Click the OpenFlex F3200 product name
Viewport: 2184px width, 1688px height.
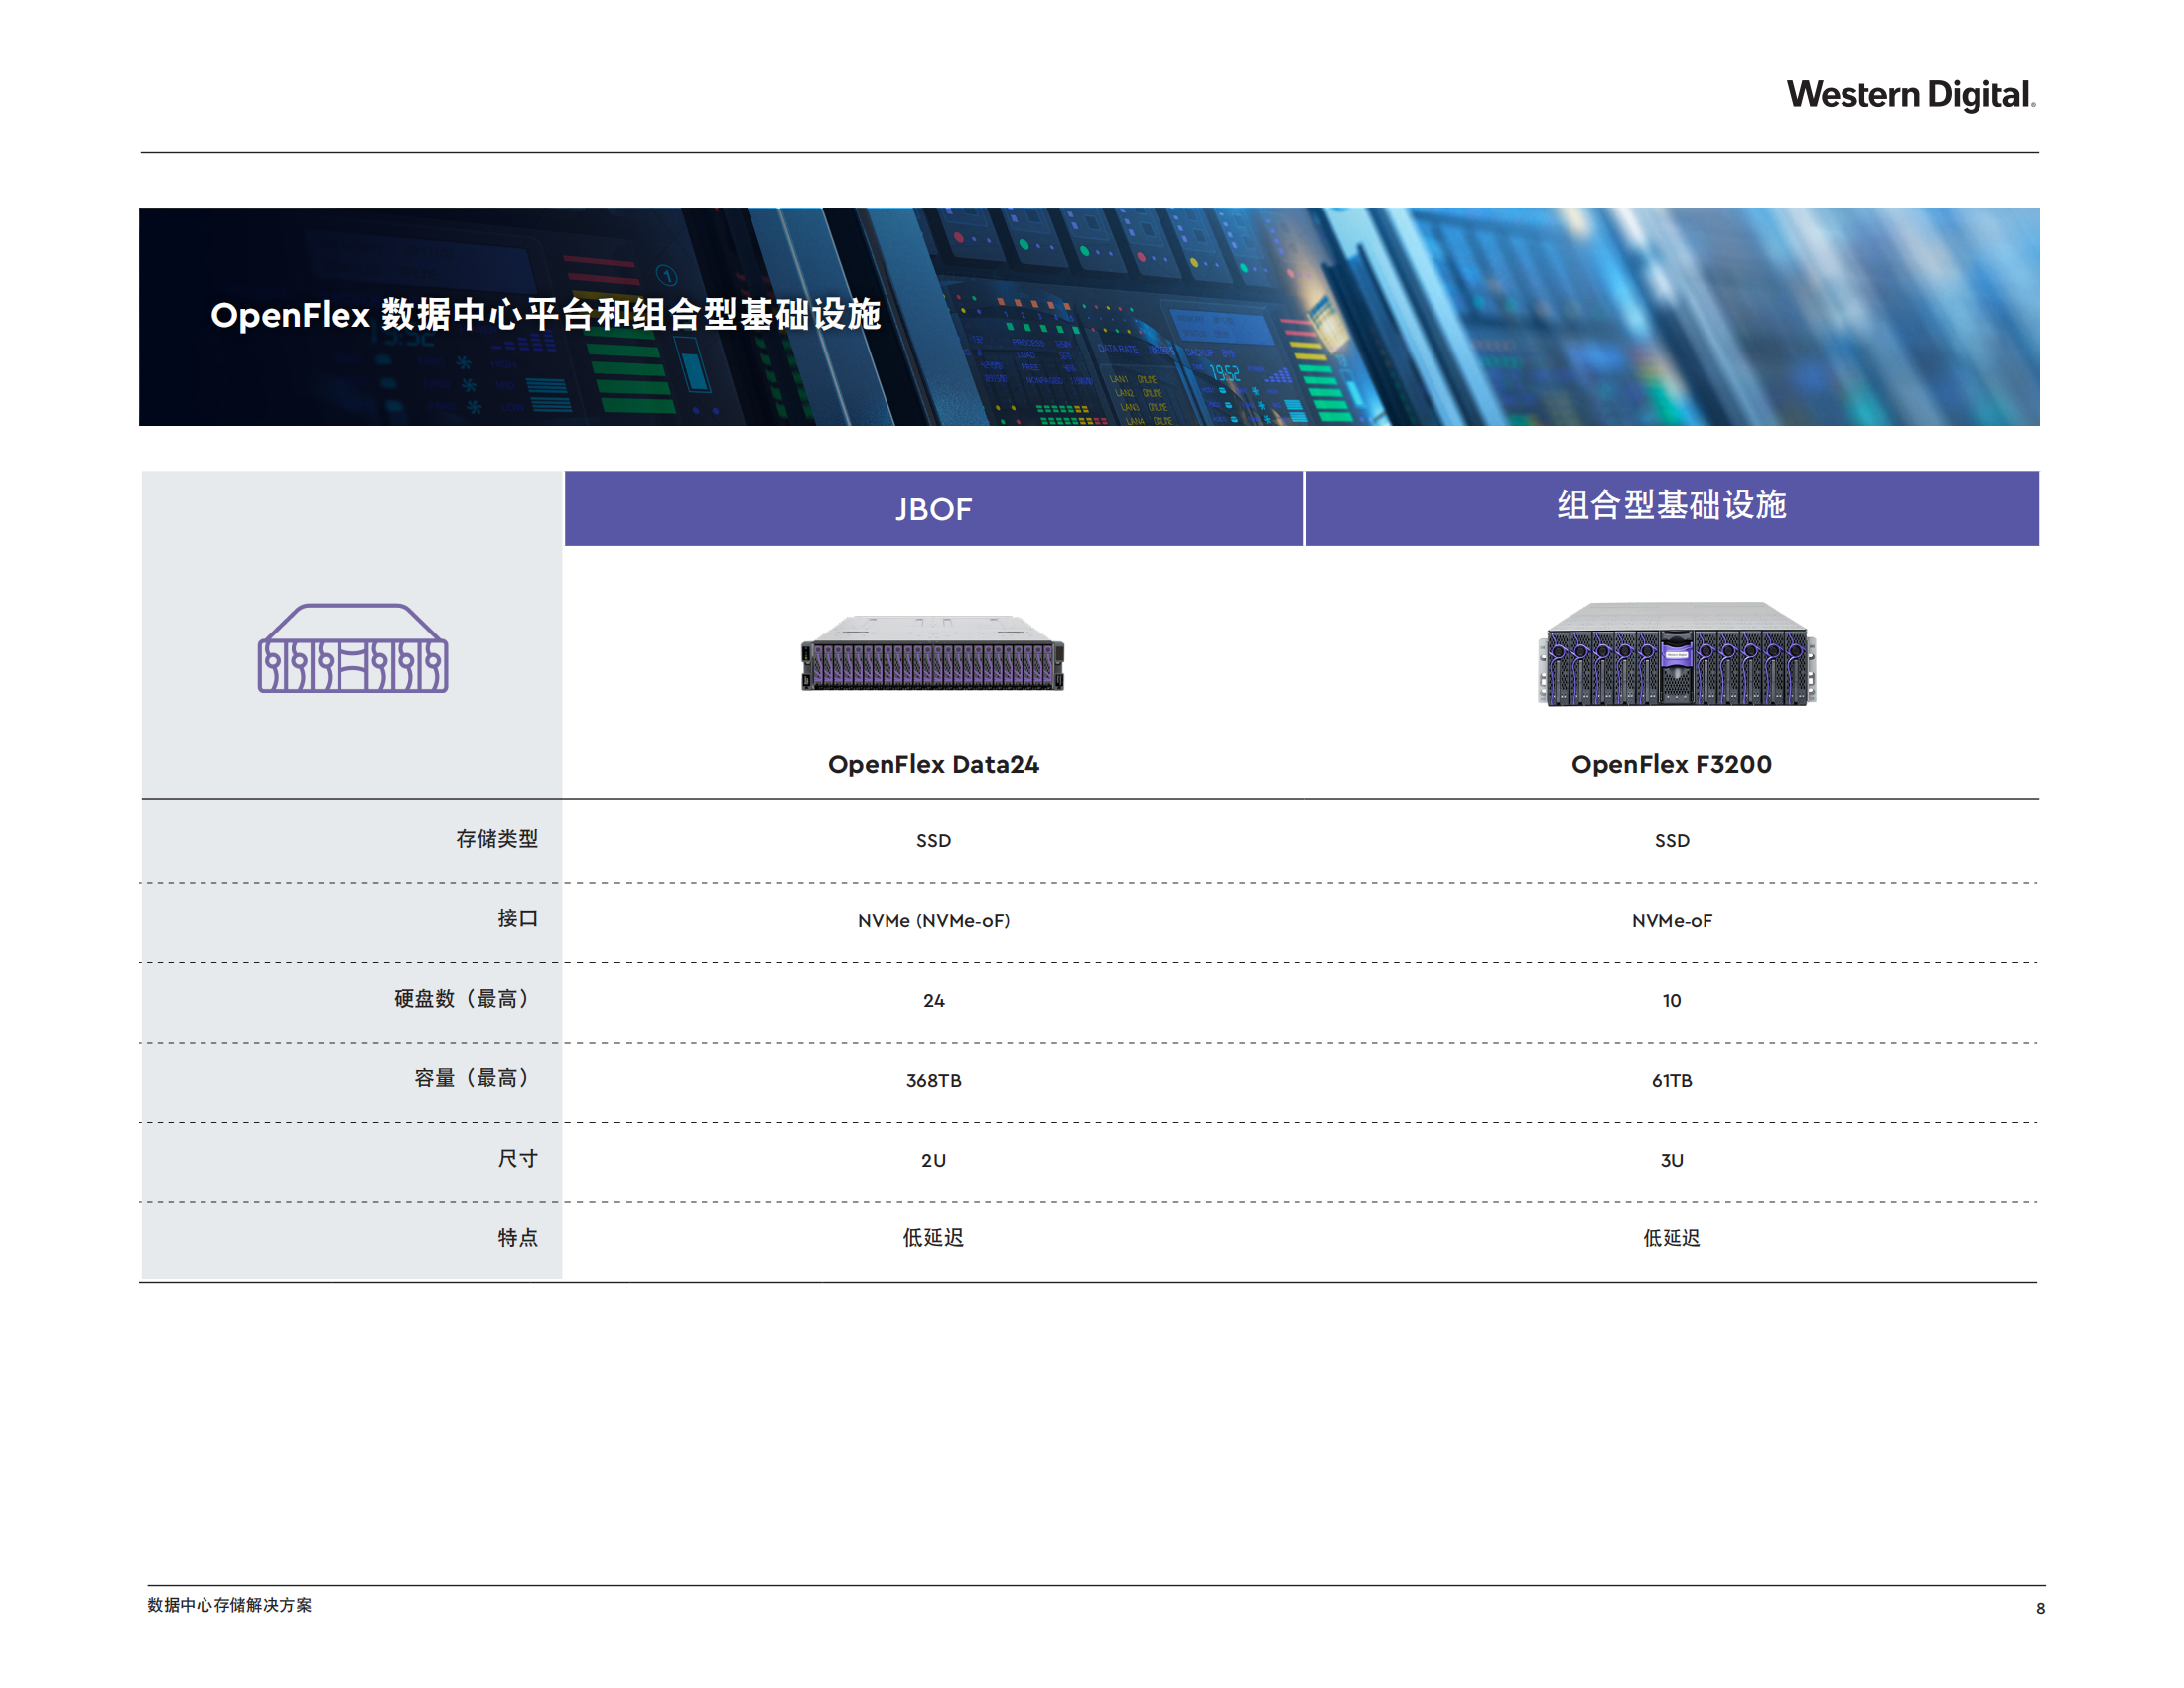coord(1671,764)
